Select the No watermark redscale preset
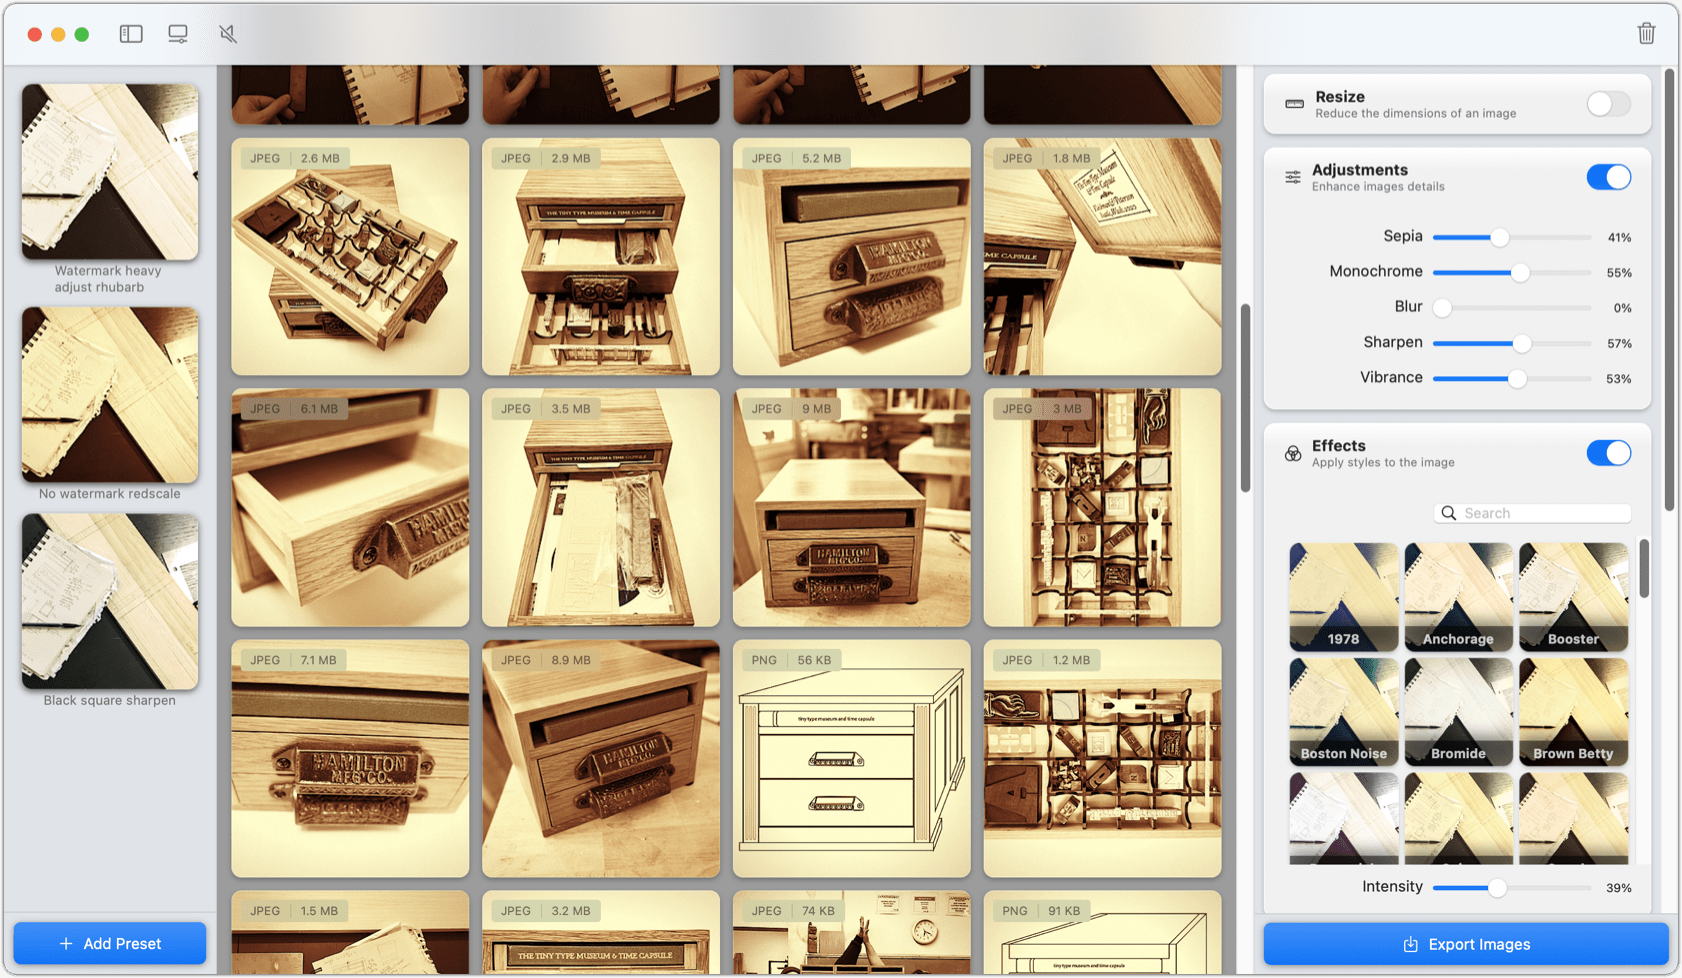Image resolution: width=1682 pixels, height=978 pixels. click(110, 395)
